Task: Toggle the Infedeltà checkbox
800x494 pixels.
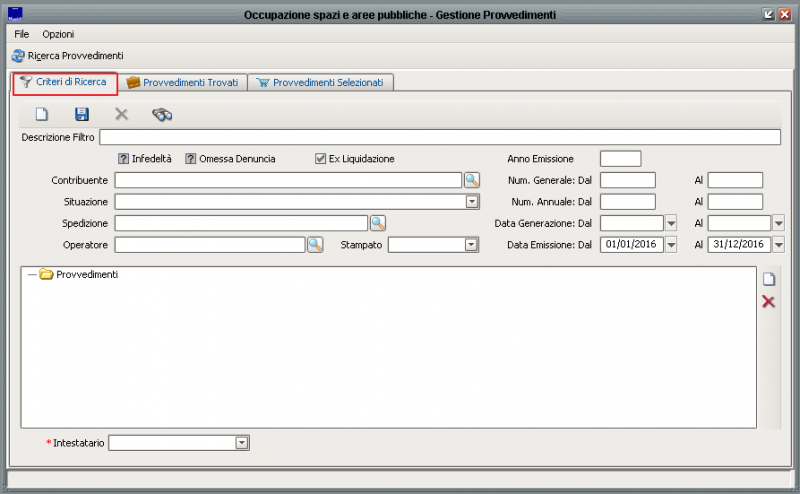Action: (124, 158)
